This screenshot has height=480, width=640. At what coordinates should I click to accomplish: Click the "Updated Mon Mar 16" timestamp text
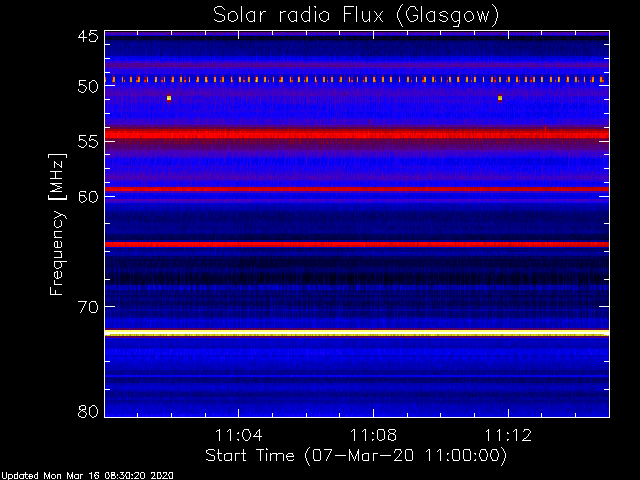tap(87, 476)
